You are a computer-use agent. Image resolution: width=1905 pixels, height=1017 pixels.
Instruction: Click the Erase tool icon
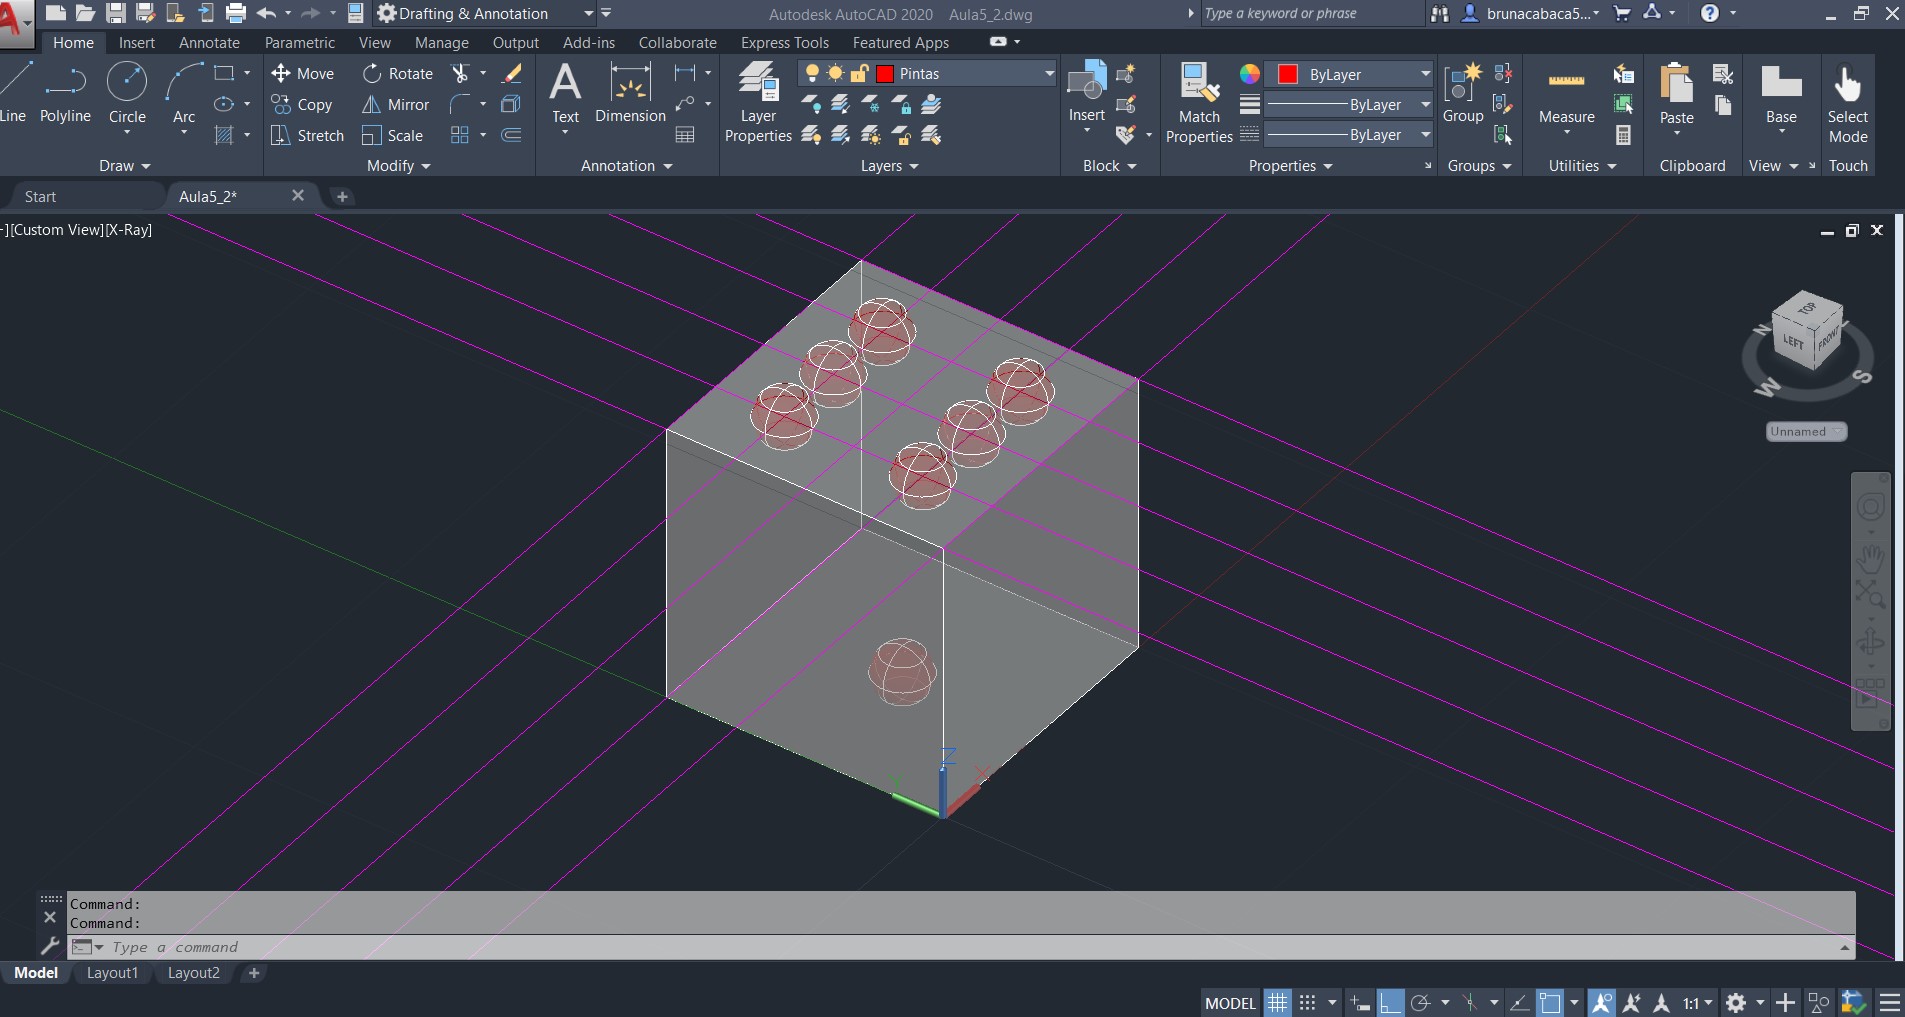(x=512, y=73)
